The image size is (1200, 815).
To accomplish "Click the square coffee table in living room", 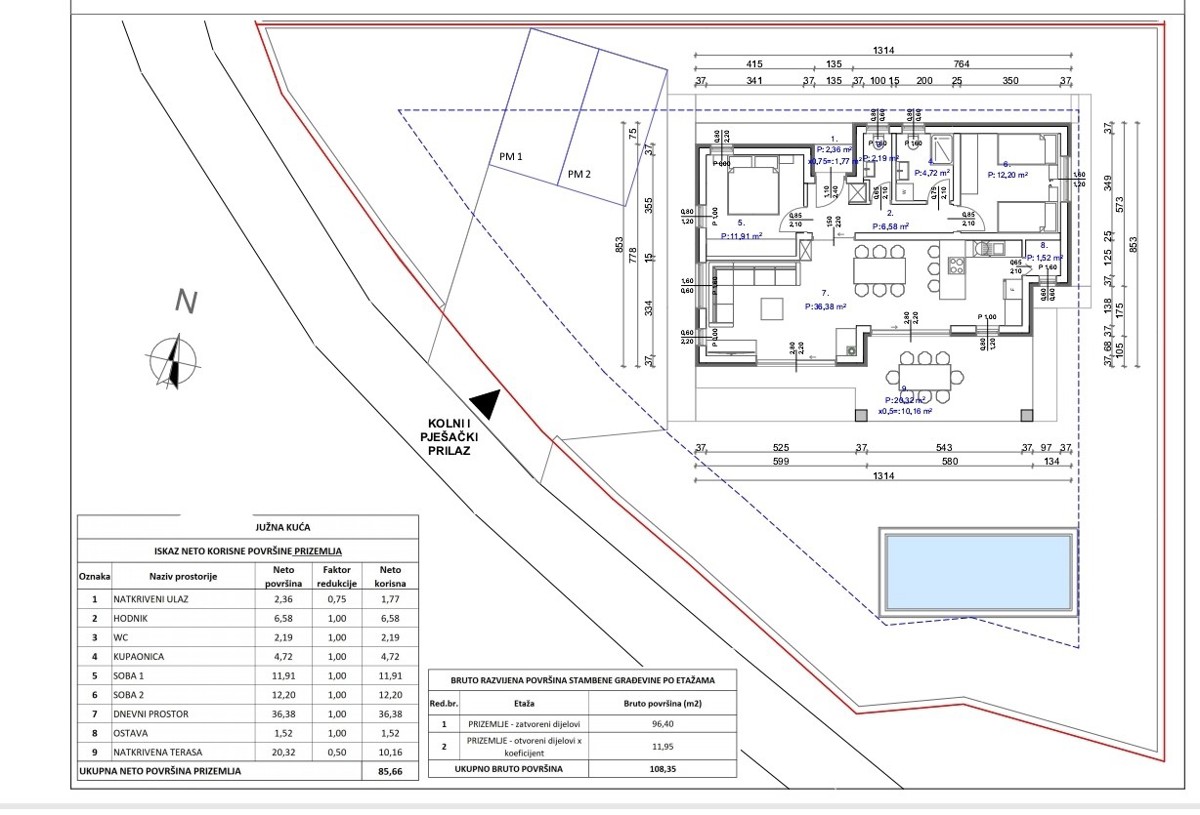I will 773,305.
